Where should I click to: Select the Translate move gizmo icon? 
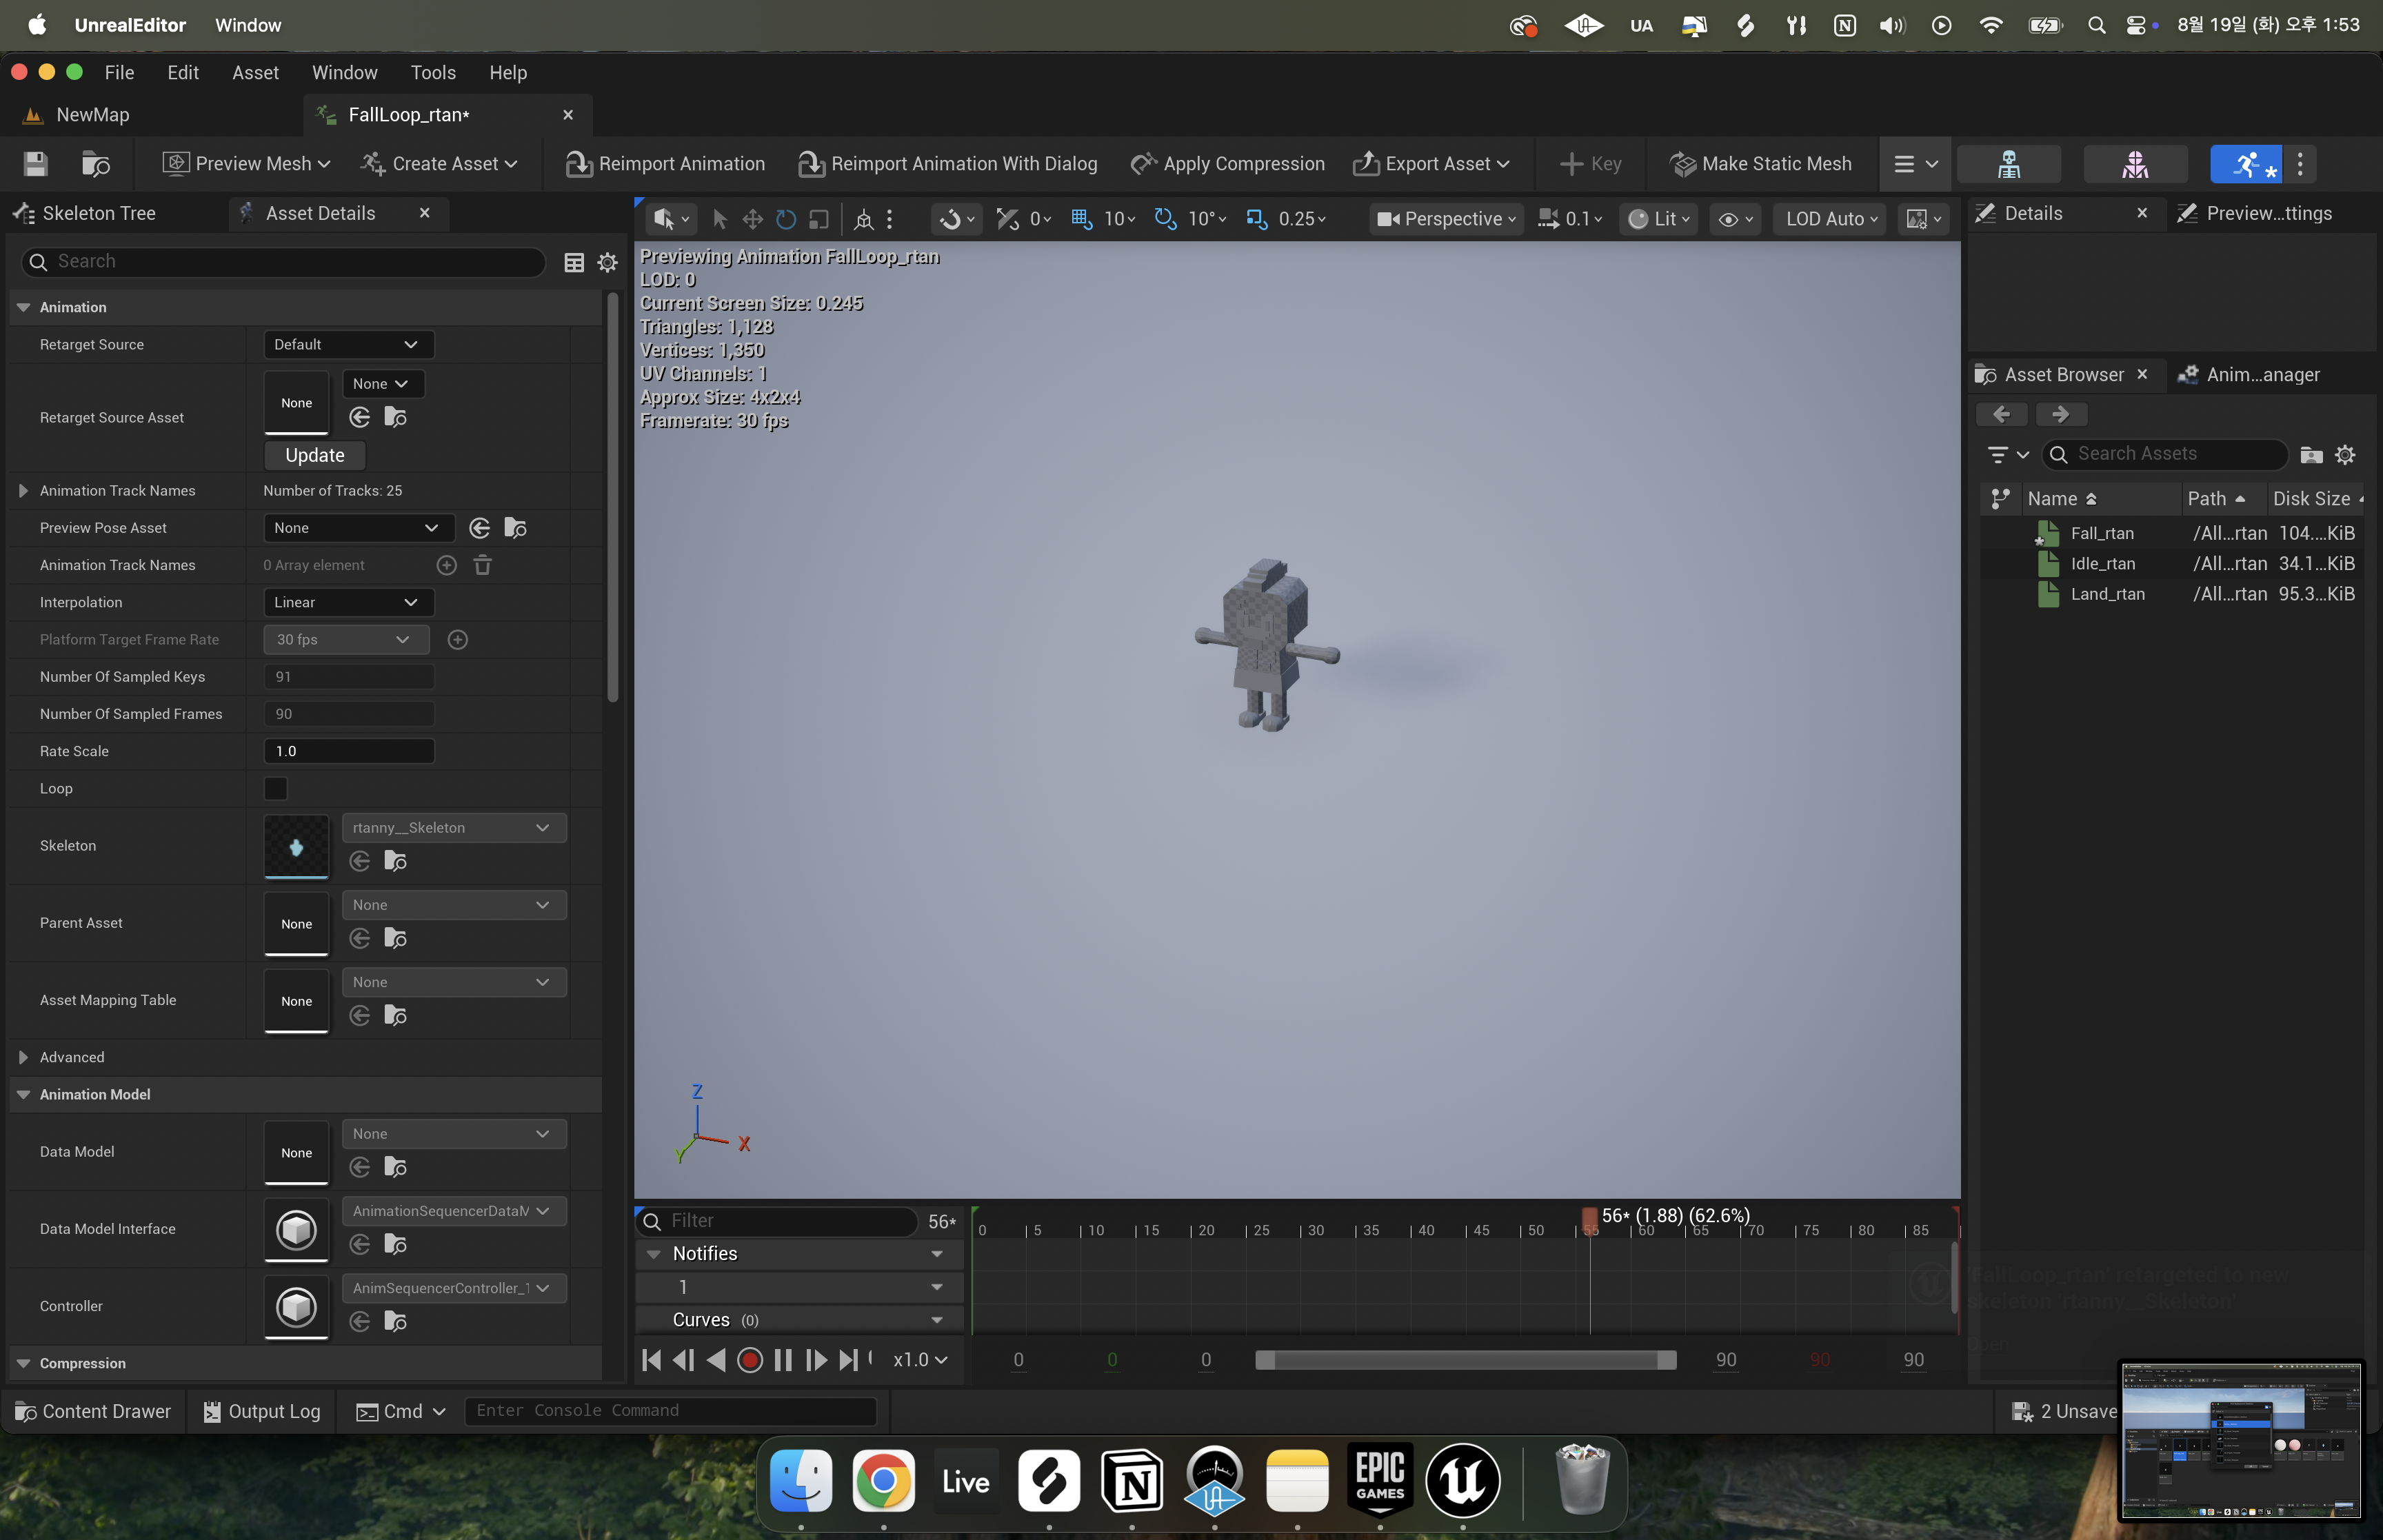pyautogui.click(x=752, y=219)
